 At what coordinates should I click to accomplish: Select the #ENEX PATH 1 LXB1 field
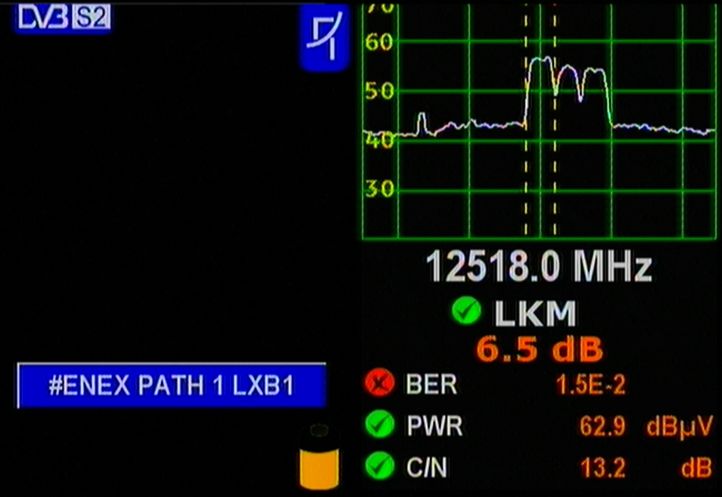click(x=171, y=386)
